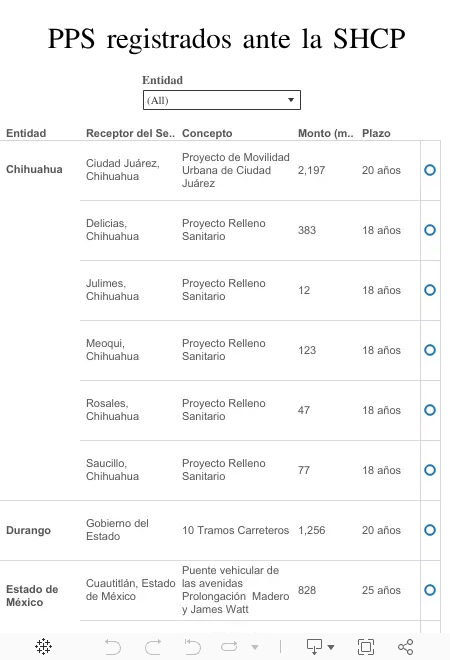Click the Plazo column header
This screenshot has height=660, width=450.
point(376,133)
